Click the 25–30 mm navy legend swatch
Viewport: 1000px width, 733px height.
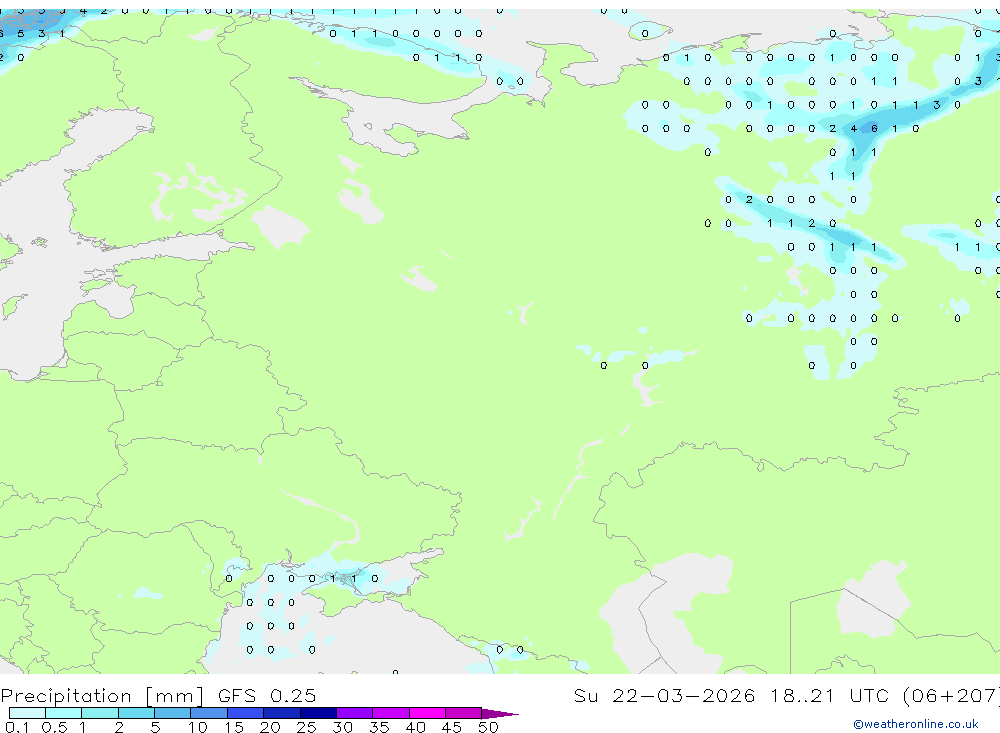pyautogui.click(x=318, y=713)
